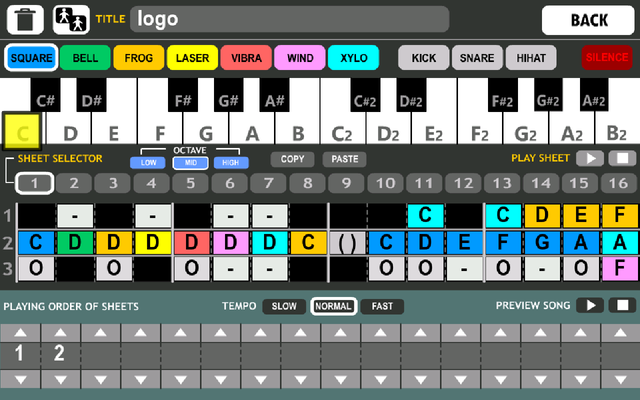The width and height of the screenshot is (640, 400).
Task: Click up arrow above order slot 1
Action: (x=20, y=333)
